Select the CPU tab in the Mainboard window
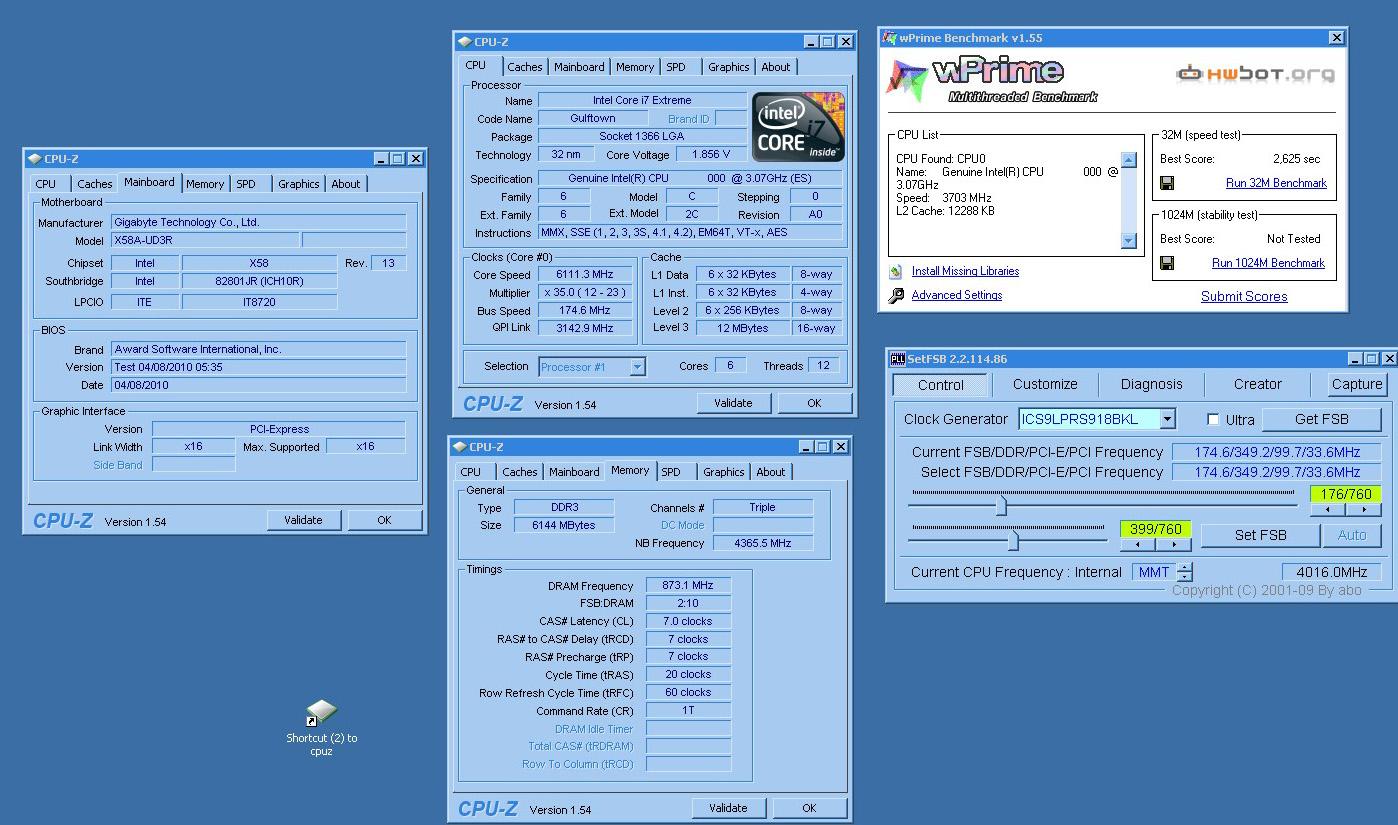The image size is (1398, 825). pos(46,184)
